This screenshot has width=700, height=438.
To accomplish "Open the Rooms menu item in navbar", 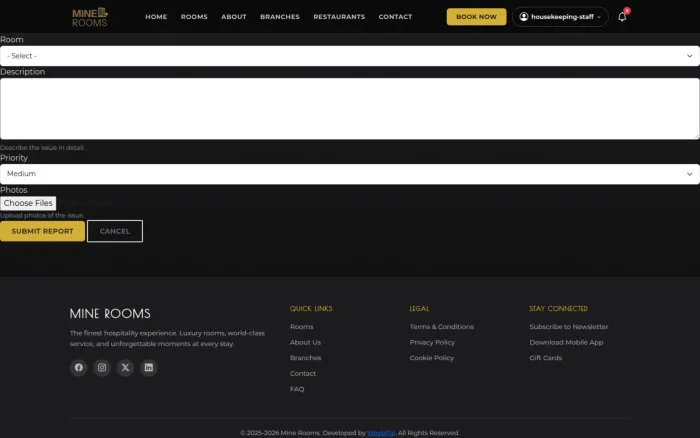I will [x=194, y=17].
